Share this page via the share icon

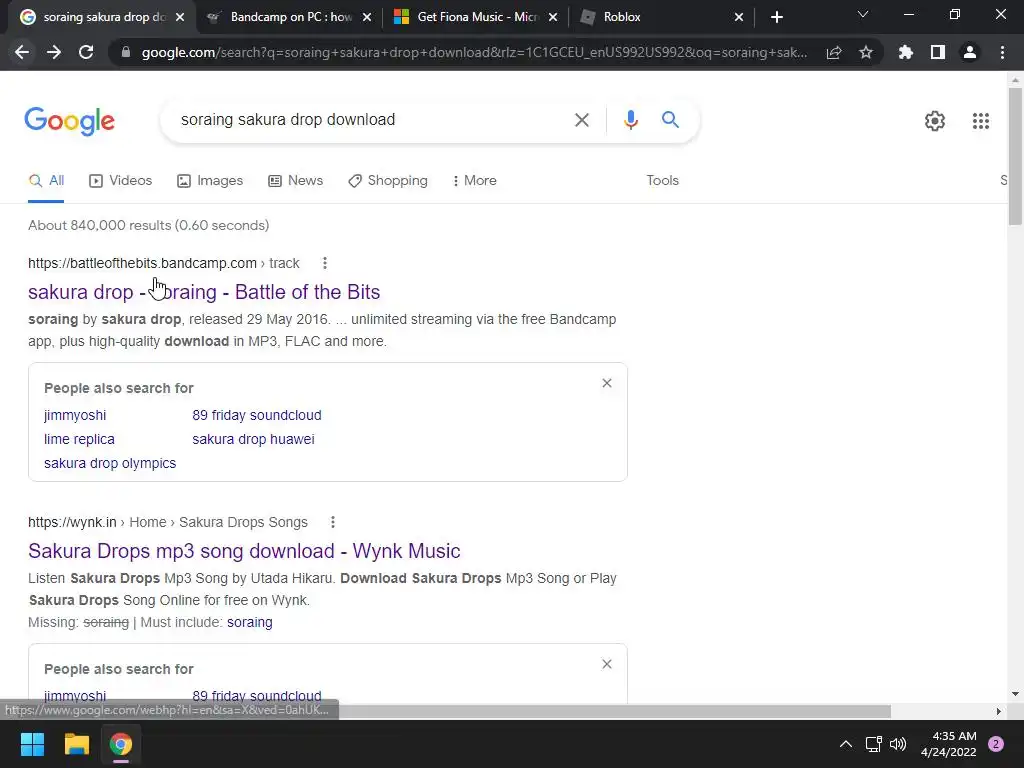(834, 52)
